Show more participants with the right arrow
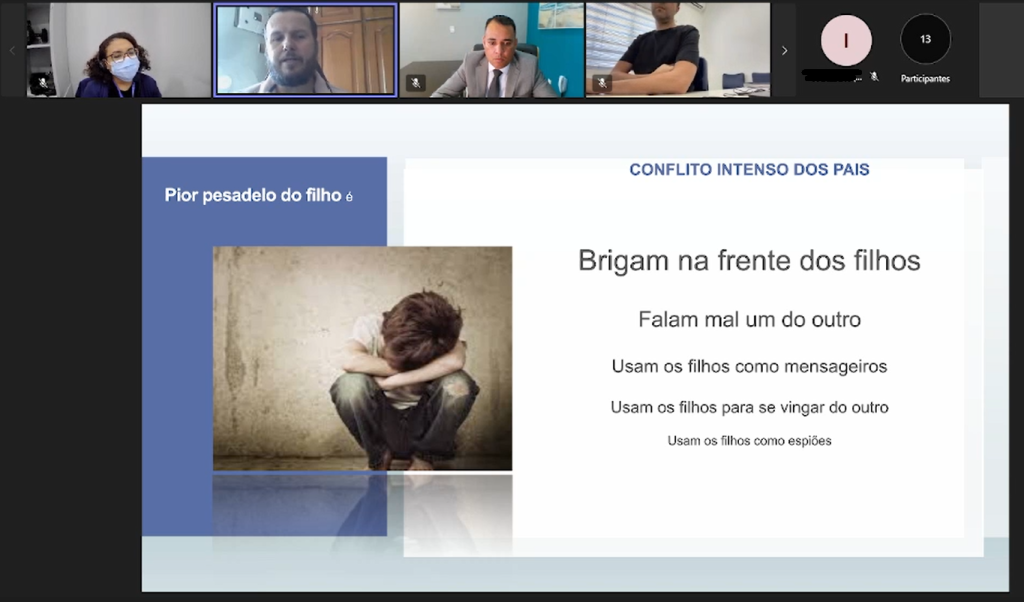The image size is (1024, 602). [x=784, y=50]
